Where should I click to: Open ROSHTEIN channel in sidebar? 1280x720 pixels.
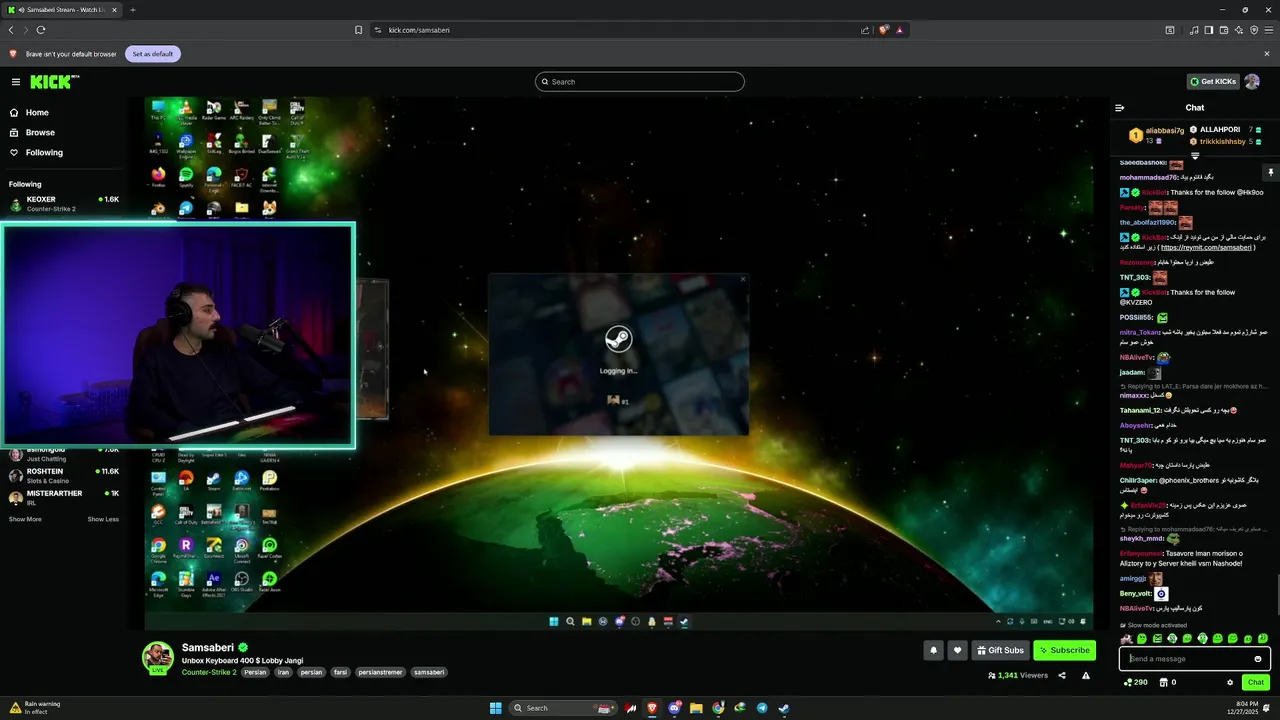[x=64, y=475]
